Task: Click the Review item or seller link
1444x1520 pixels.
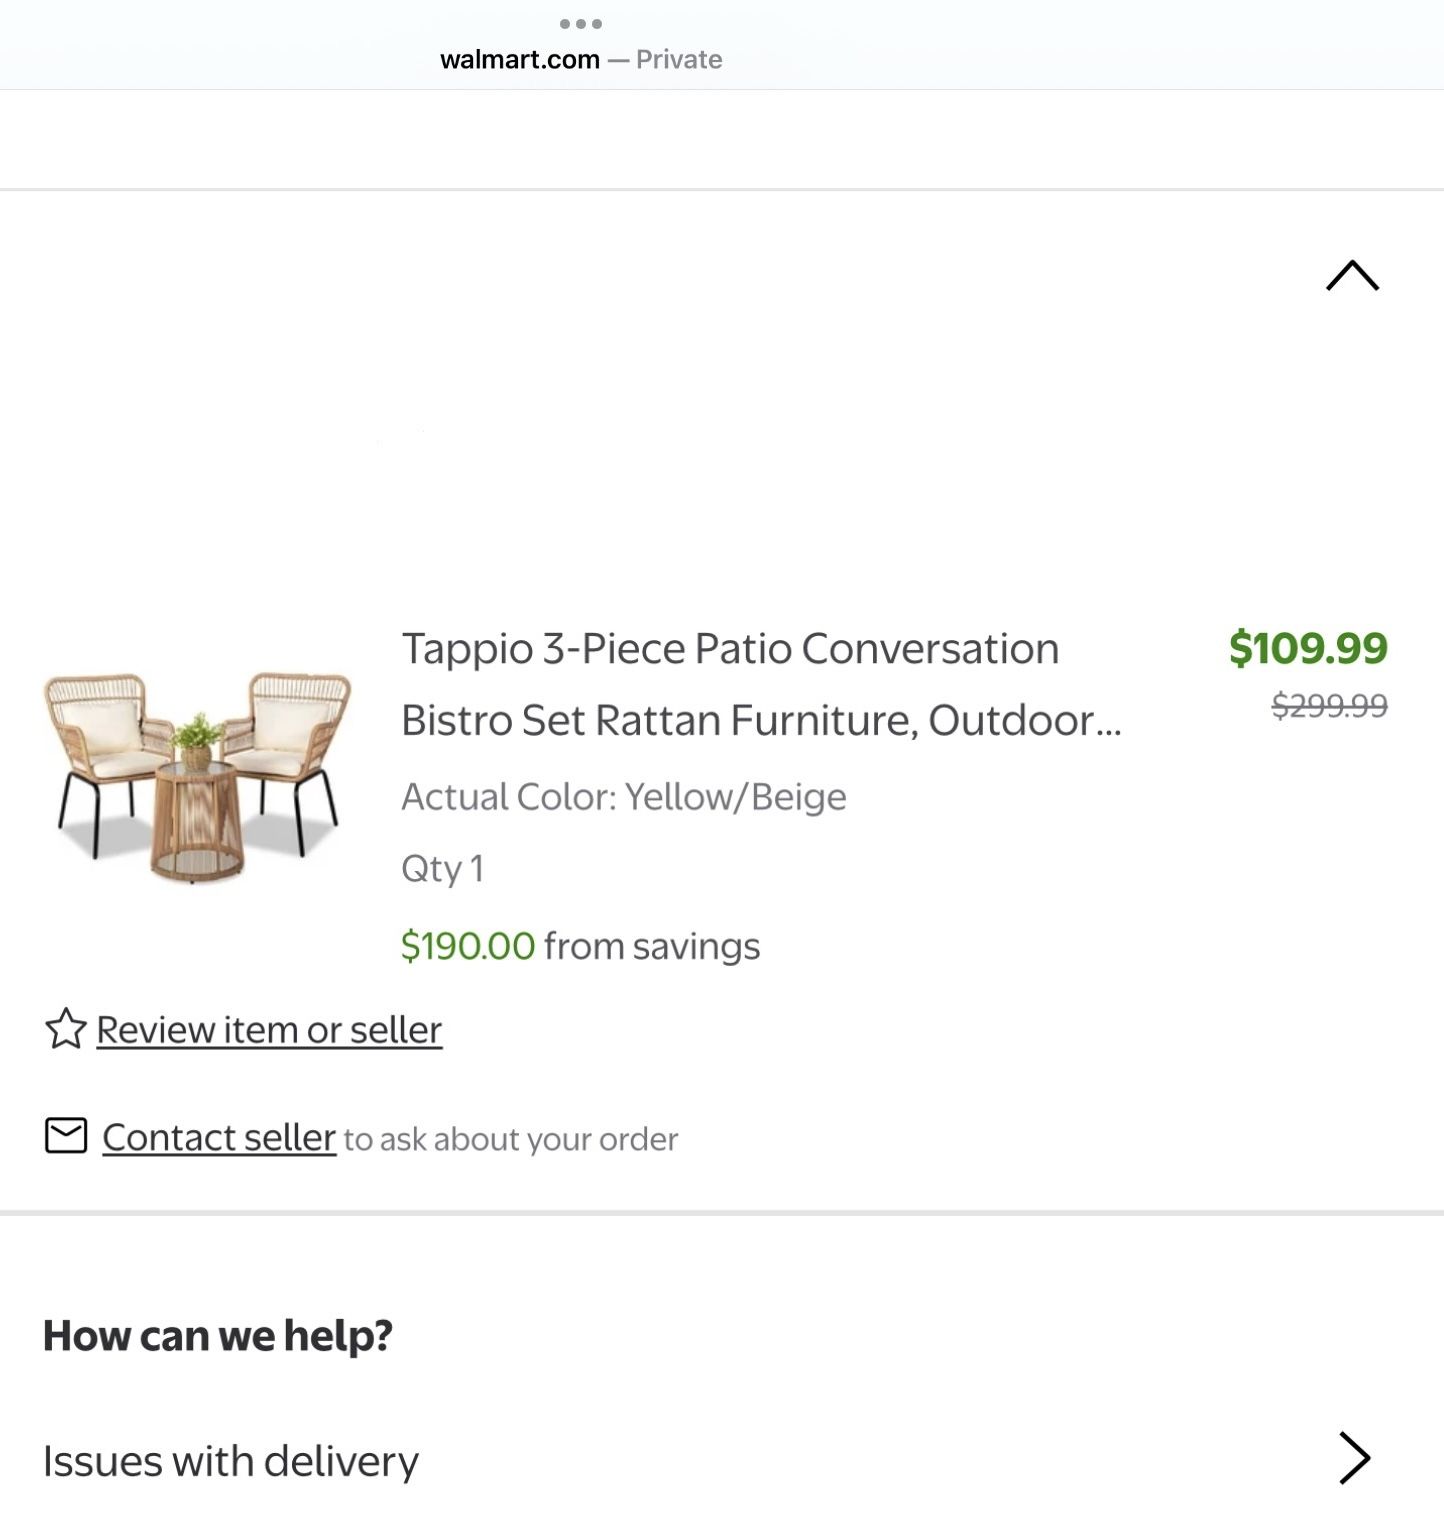Action: point(267,1027)
